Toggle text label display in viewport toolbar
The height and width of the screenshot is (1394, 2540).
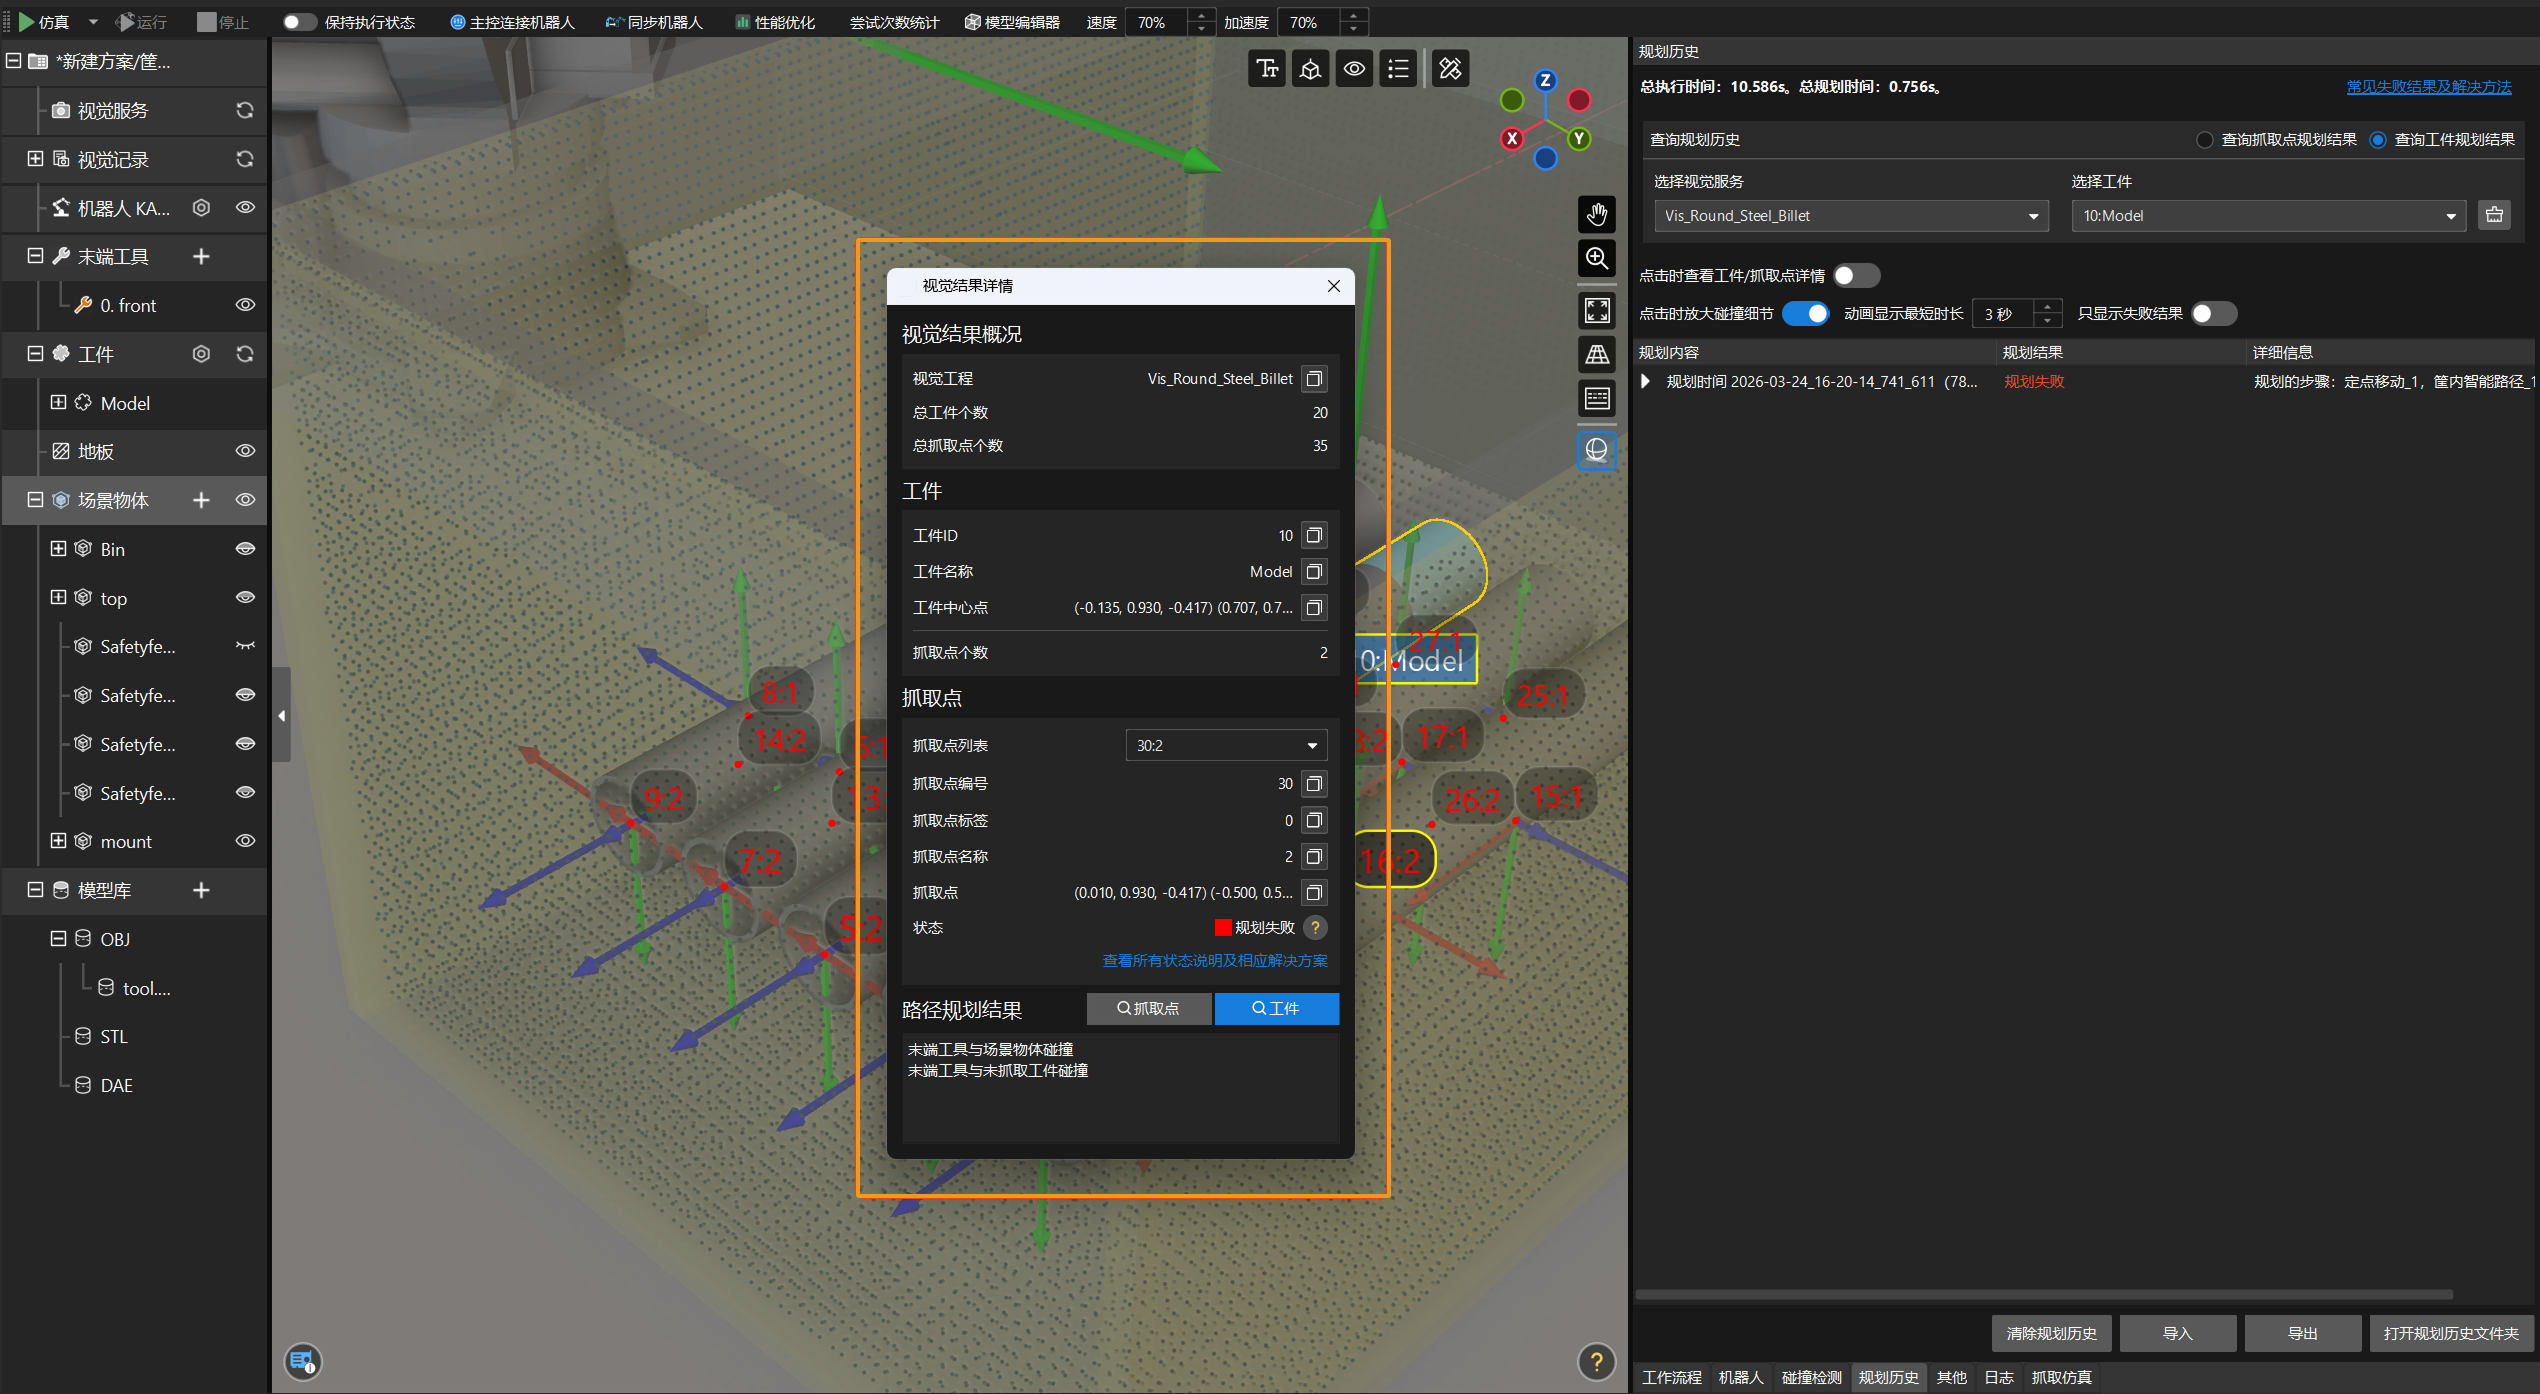1267,68
